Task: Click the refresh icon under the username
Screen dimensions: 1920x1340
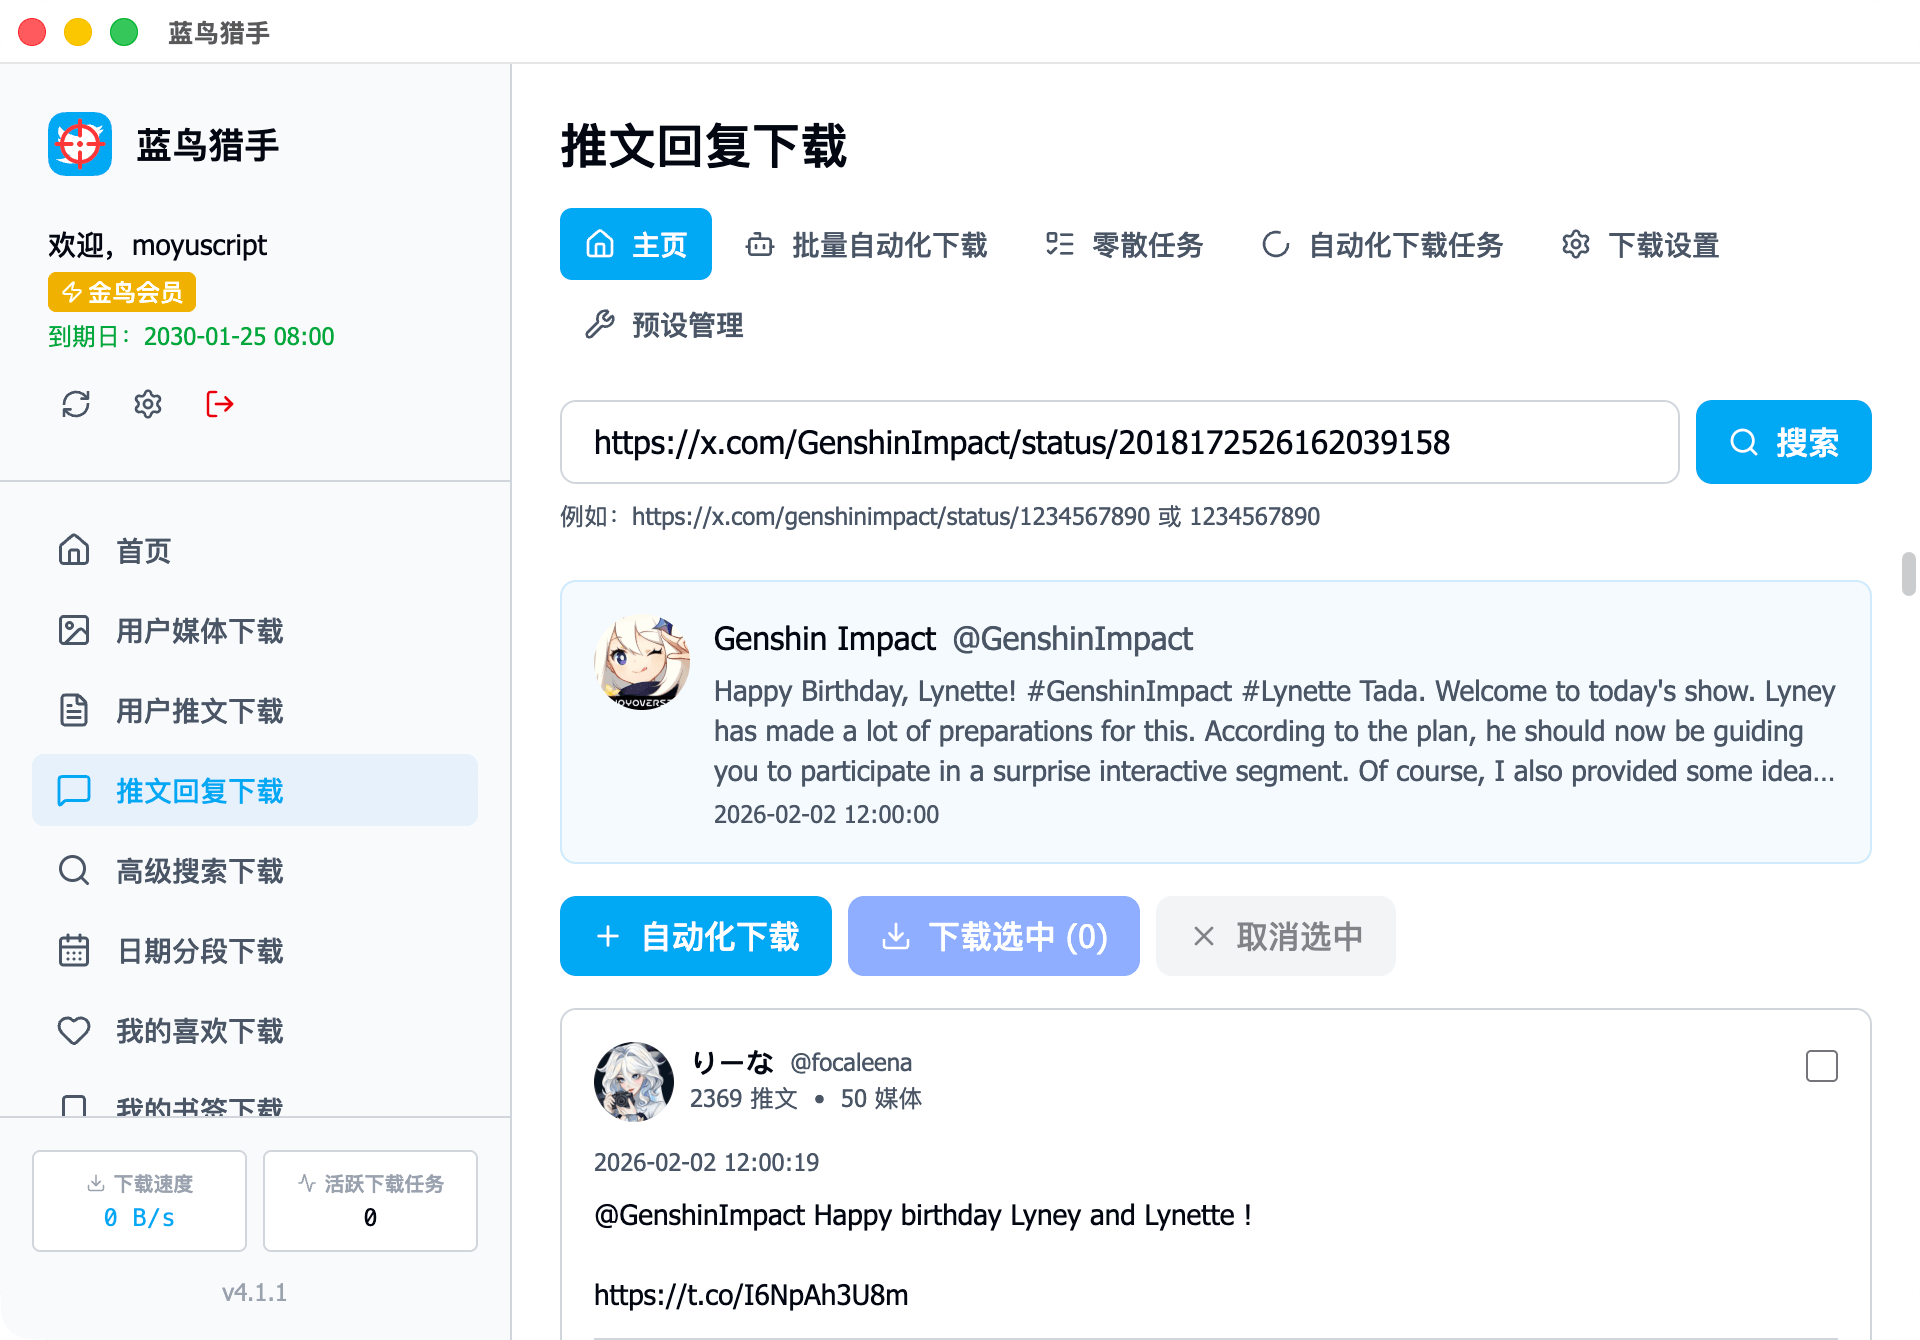Action: point(76,404)
